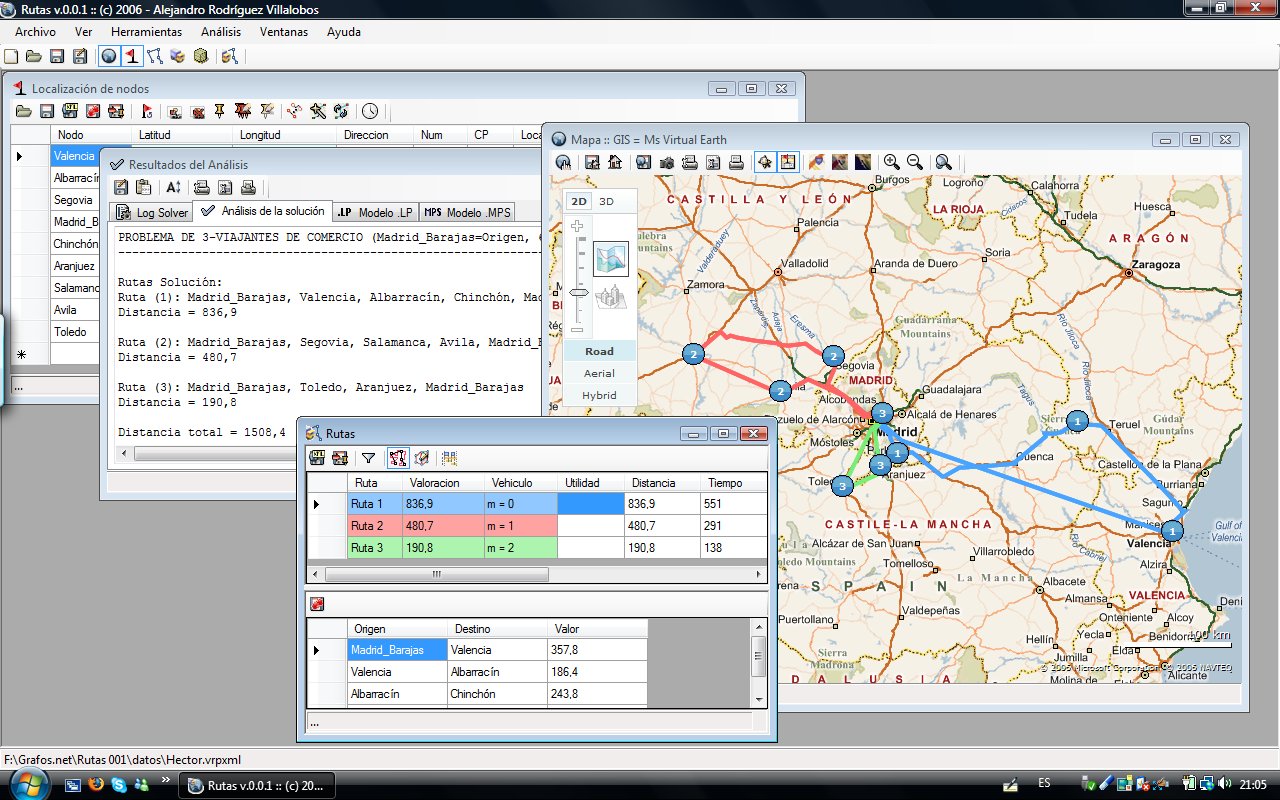Click the map zoom slider handle
This screenshot has height=800, width=1280.
tap(578, 292)
